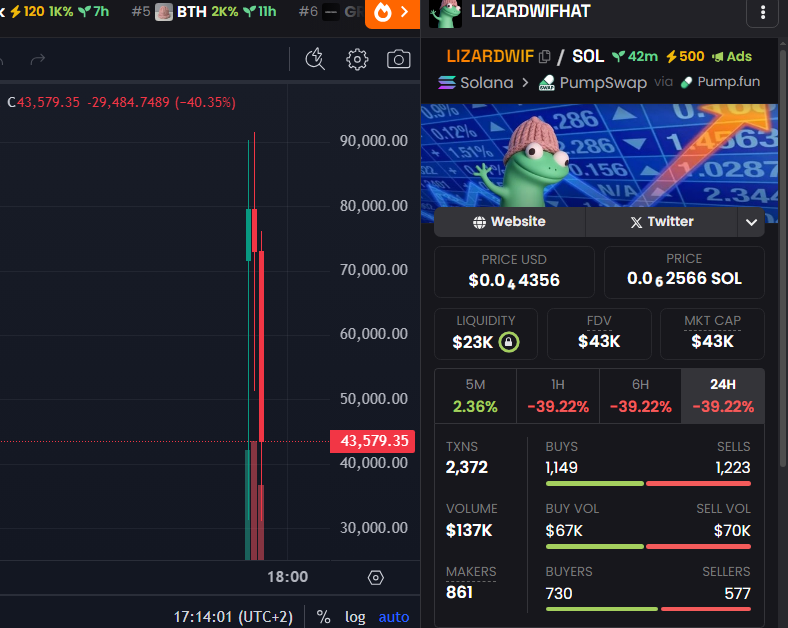Open chart settings gear icon
Viewport: 788px width, 628px height.
(x=357, y=59)
